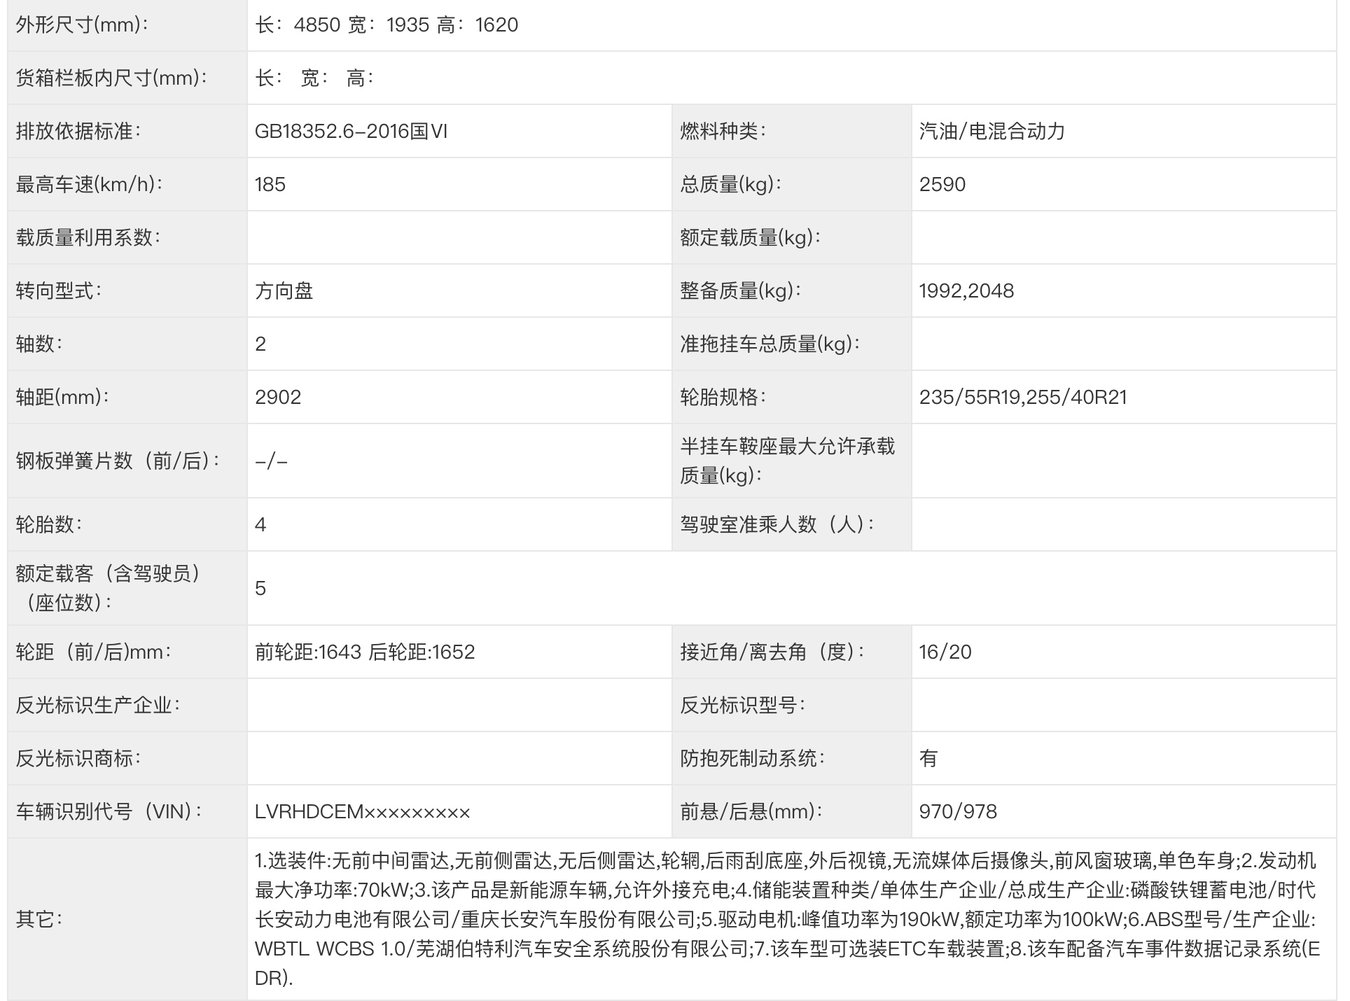Click the 整备质量(kg) label
Viewport: 1350px width, 1001px height.
[741, 291]
